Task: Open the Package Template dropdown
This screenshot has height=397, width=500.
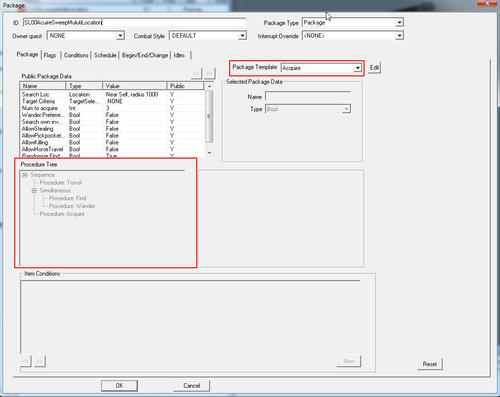Action: point(357,68)
